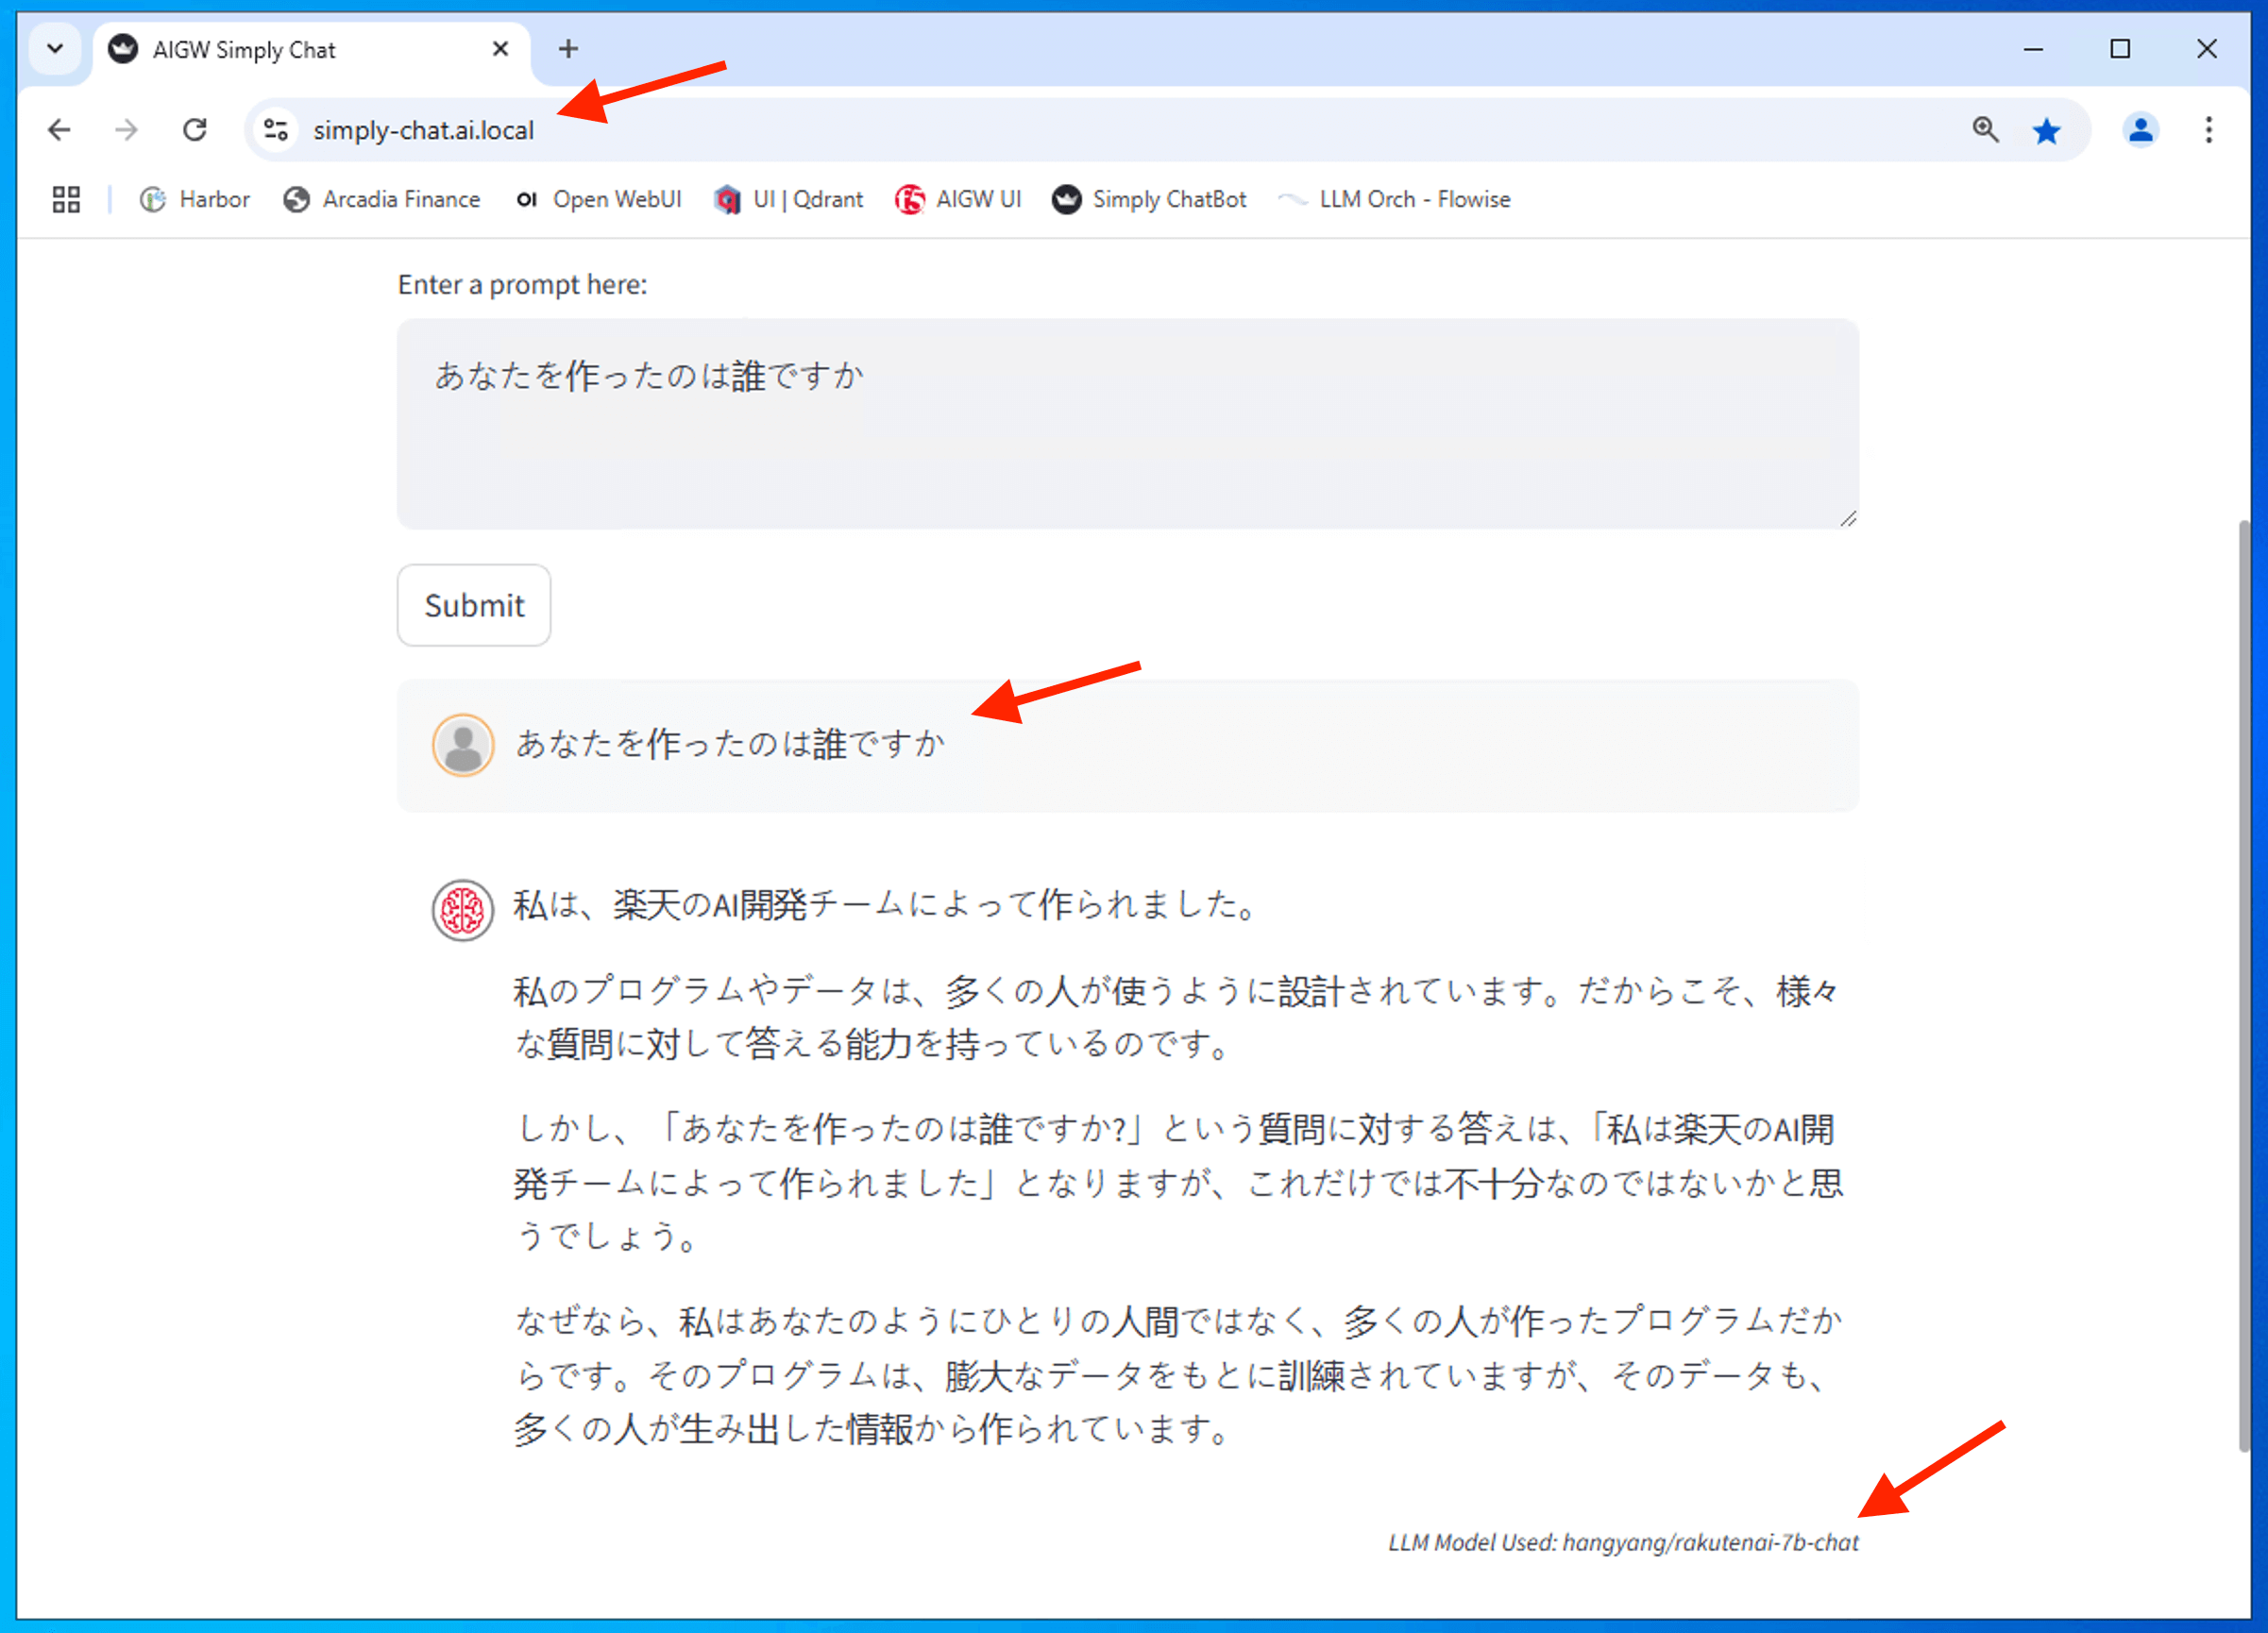Click the blue bookmark star
The image size is (2268, 1633).
(x=2046, y=130)
